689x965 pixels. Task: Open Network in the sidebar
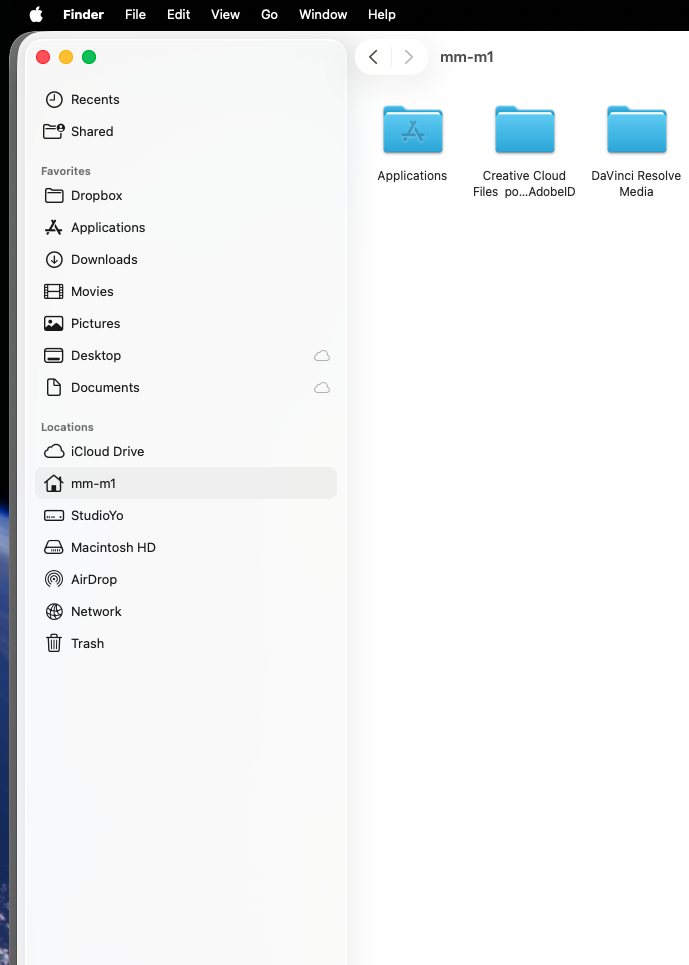186,612
